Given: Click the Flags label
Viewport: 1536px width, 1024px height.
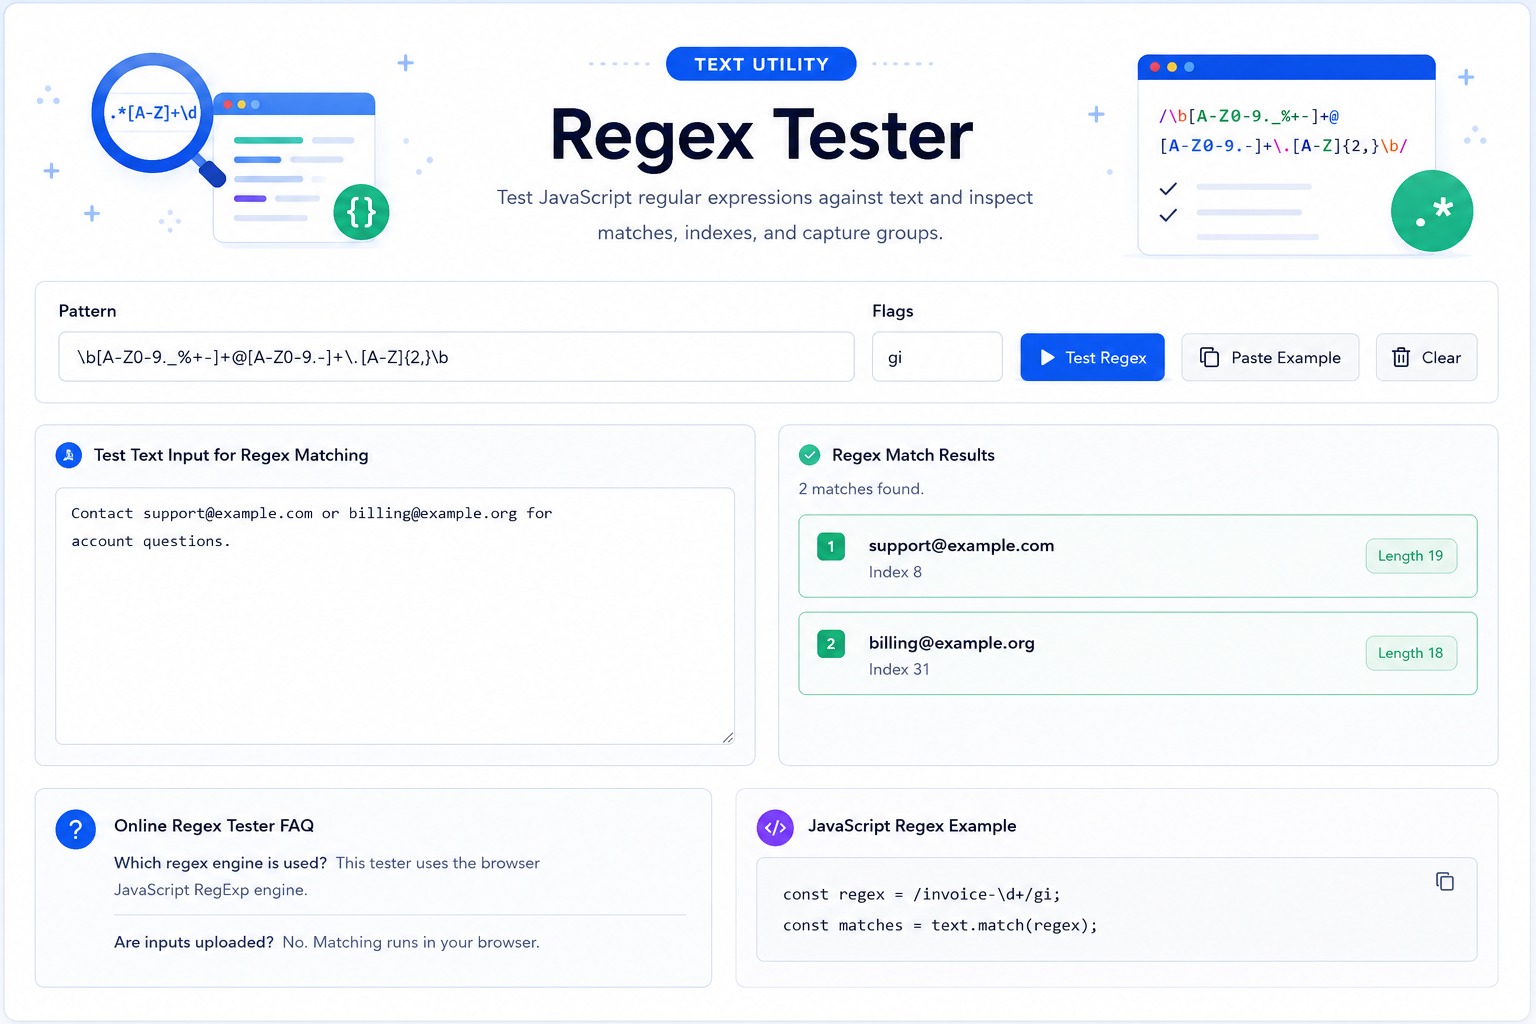Looking at the screenshot, I should click(x=892, y=311).
